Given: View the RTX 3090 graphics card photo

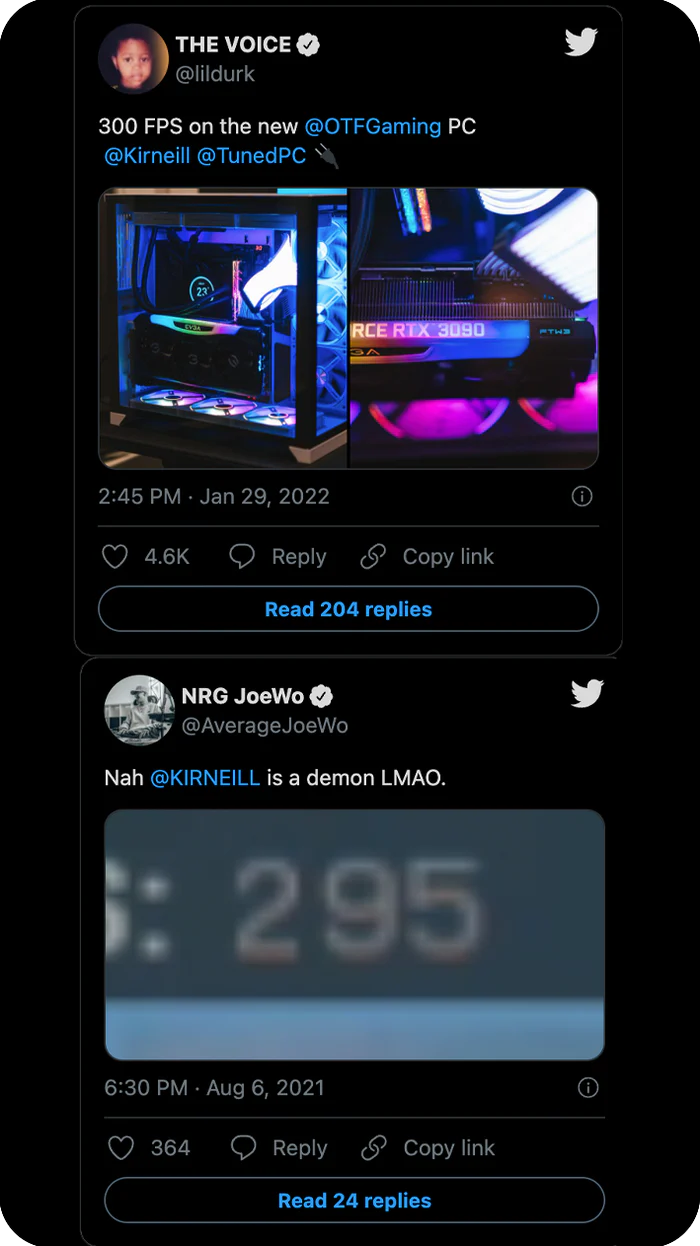Looking at the screenshot, I should (473, 328).
